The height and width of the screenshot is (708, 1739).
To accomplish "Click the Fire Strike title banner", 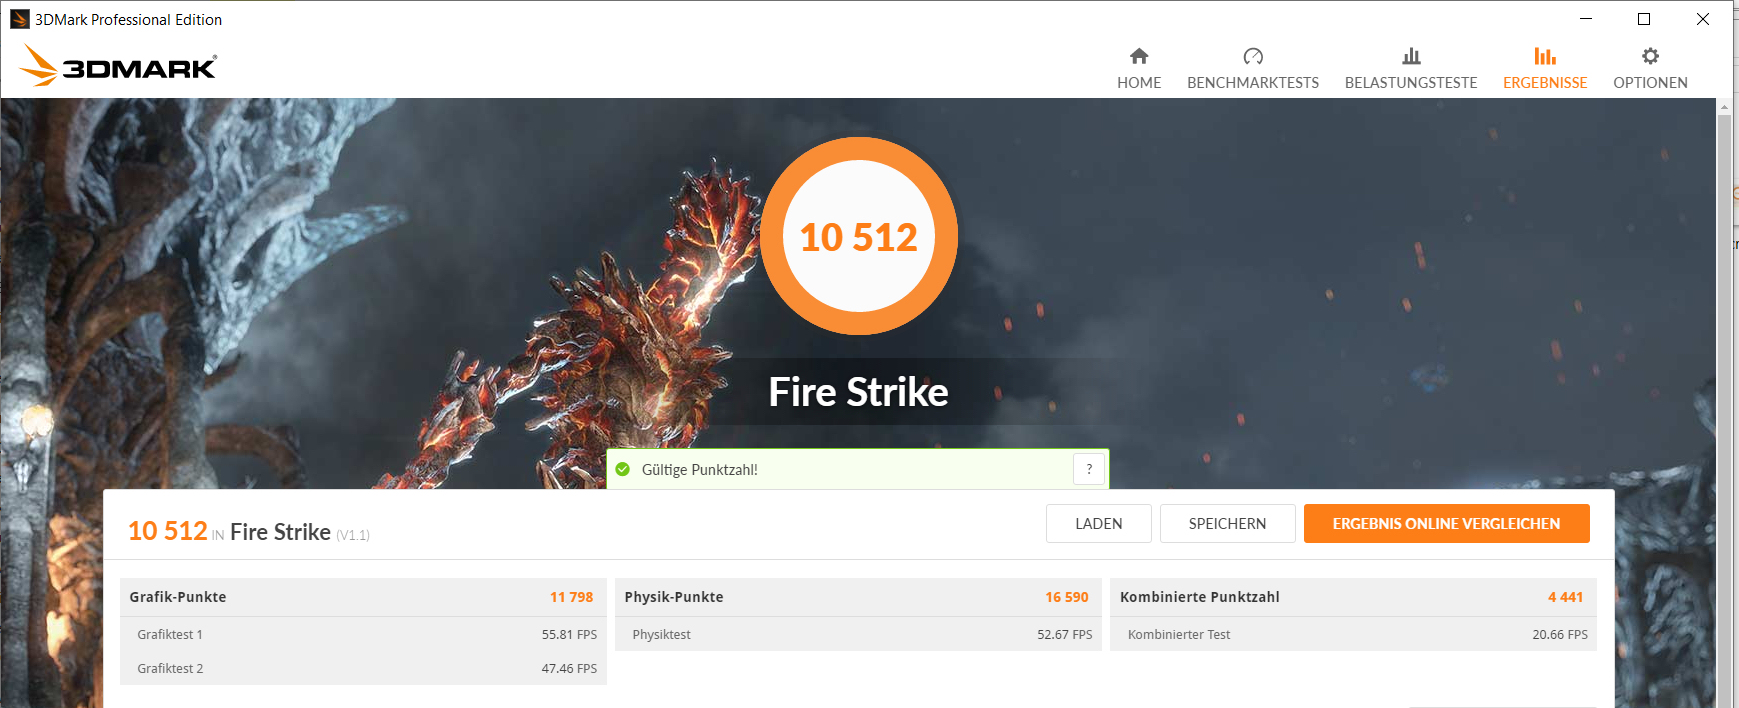I will click(858, 392).
